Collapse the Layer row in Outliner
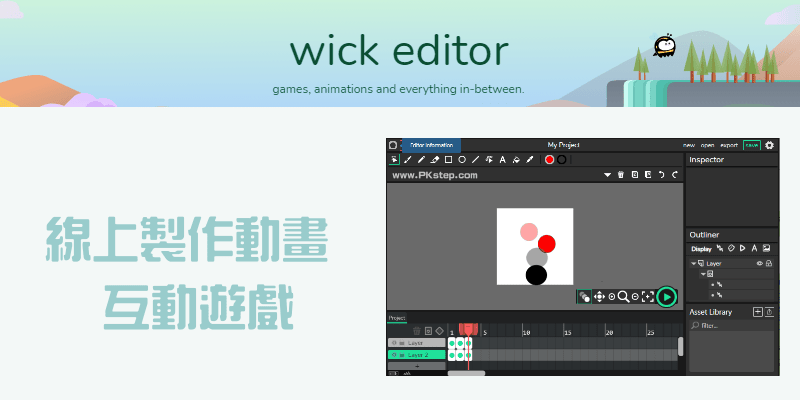The height and width of the screenshot is (400, 800). [693, 264]
